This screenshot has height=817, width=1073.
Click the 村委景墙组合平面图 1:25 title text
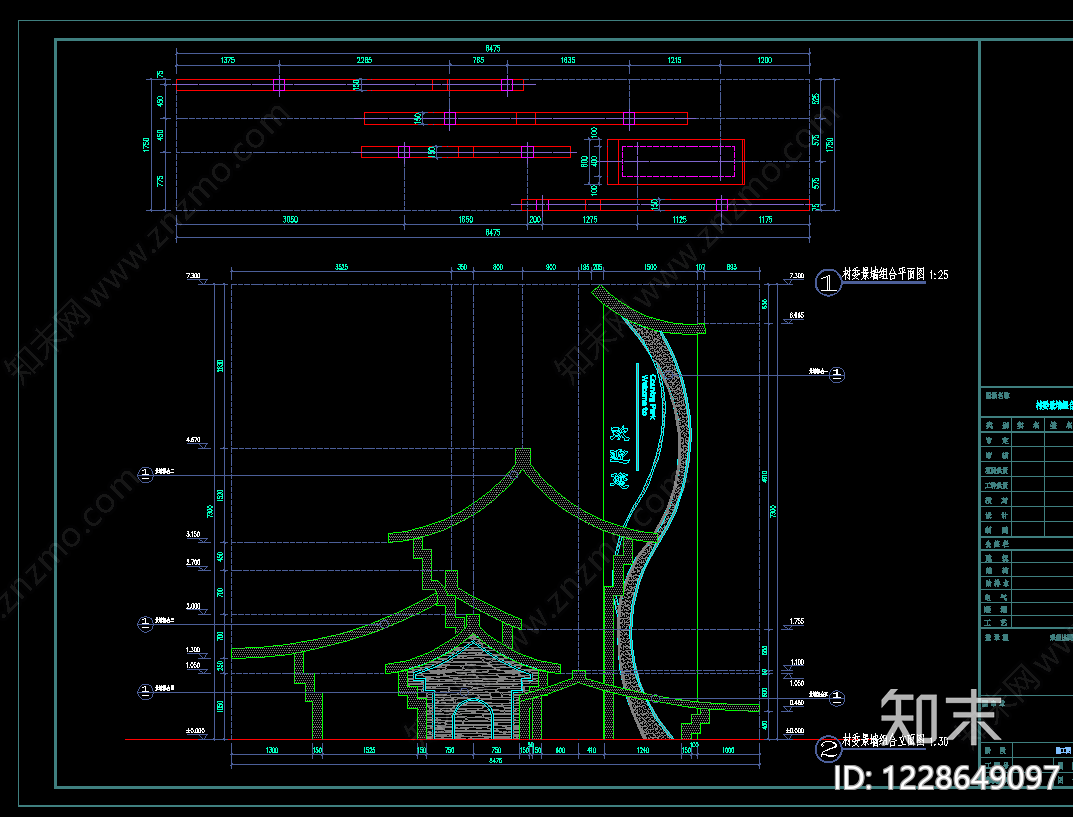[895, 274]
